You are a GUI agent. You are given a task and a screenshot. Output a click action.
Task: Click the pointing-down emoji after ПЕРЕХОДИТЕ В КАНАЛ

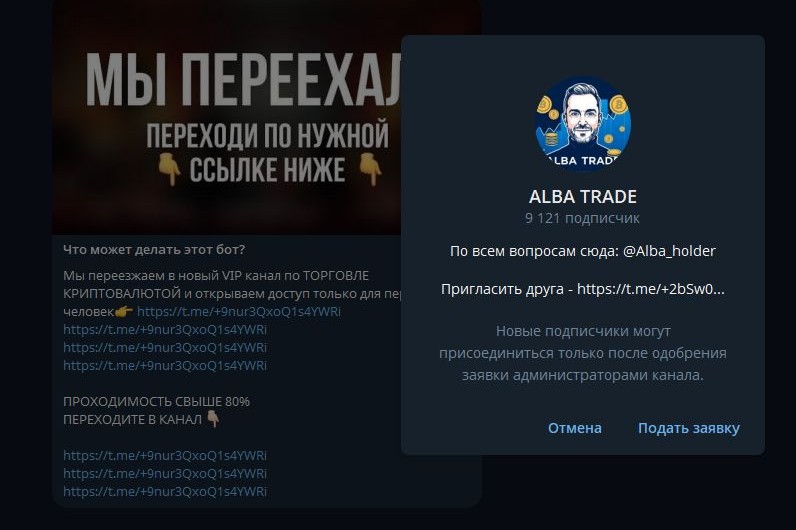tap(214, 419)
